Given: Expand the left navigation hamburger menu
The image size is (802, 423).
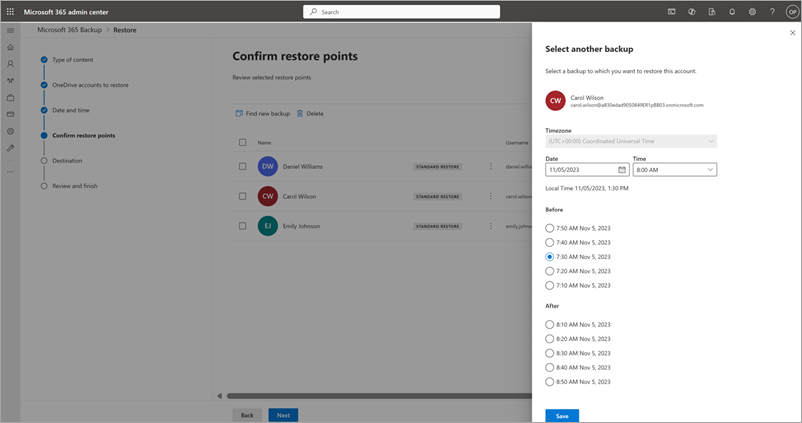Looking at the screenshot, I should (x=11, y=30).
